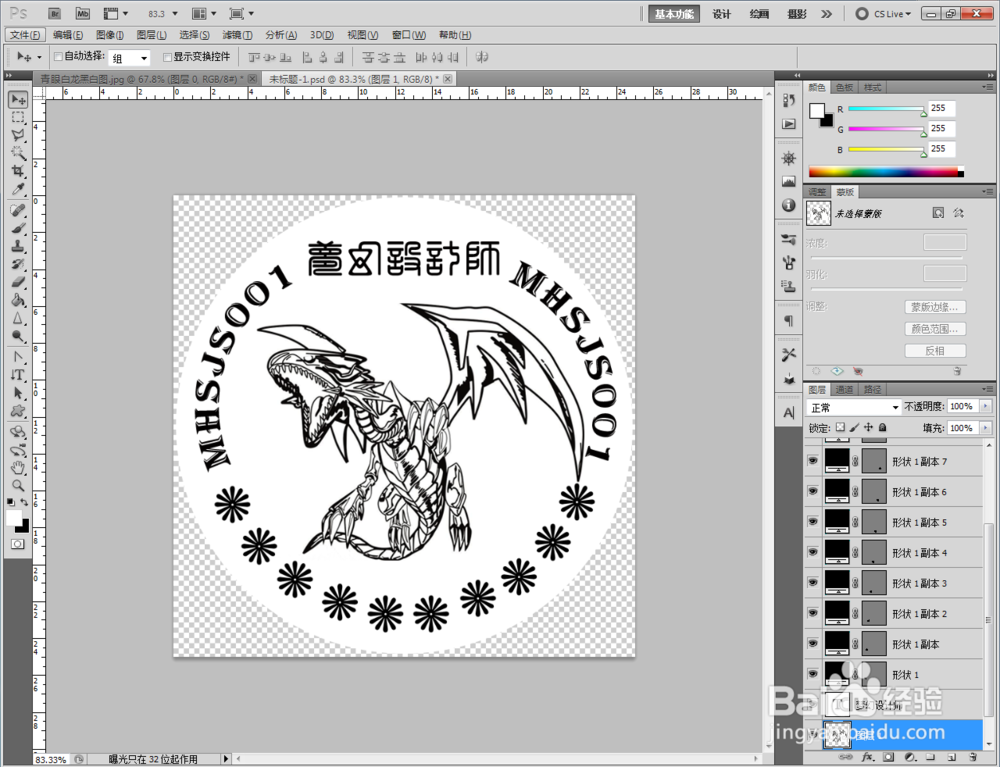Open the auto-select 组 dropdown
This screenshot has height=767, width=1000.
(129, 58)
